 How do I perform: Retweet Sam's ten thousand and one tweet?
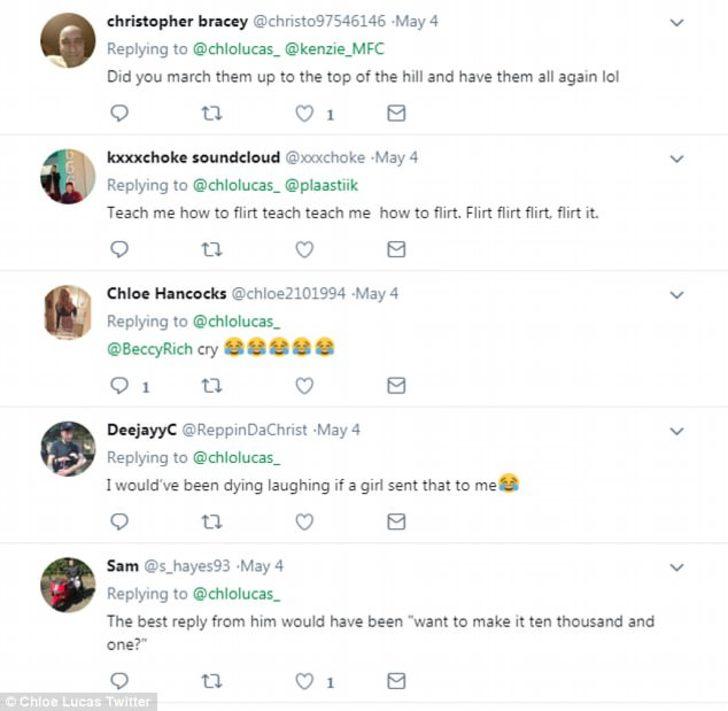(211, 682)
